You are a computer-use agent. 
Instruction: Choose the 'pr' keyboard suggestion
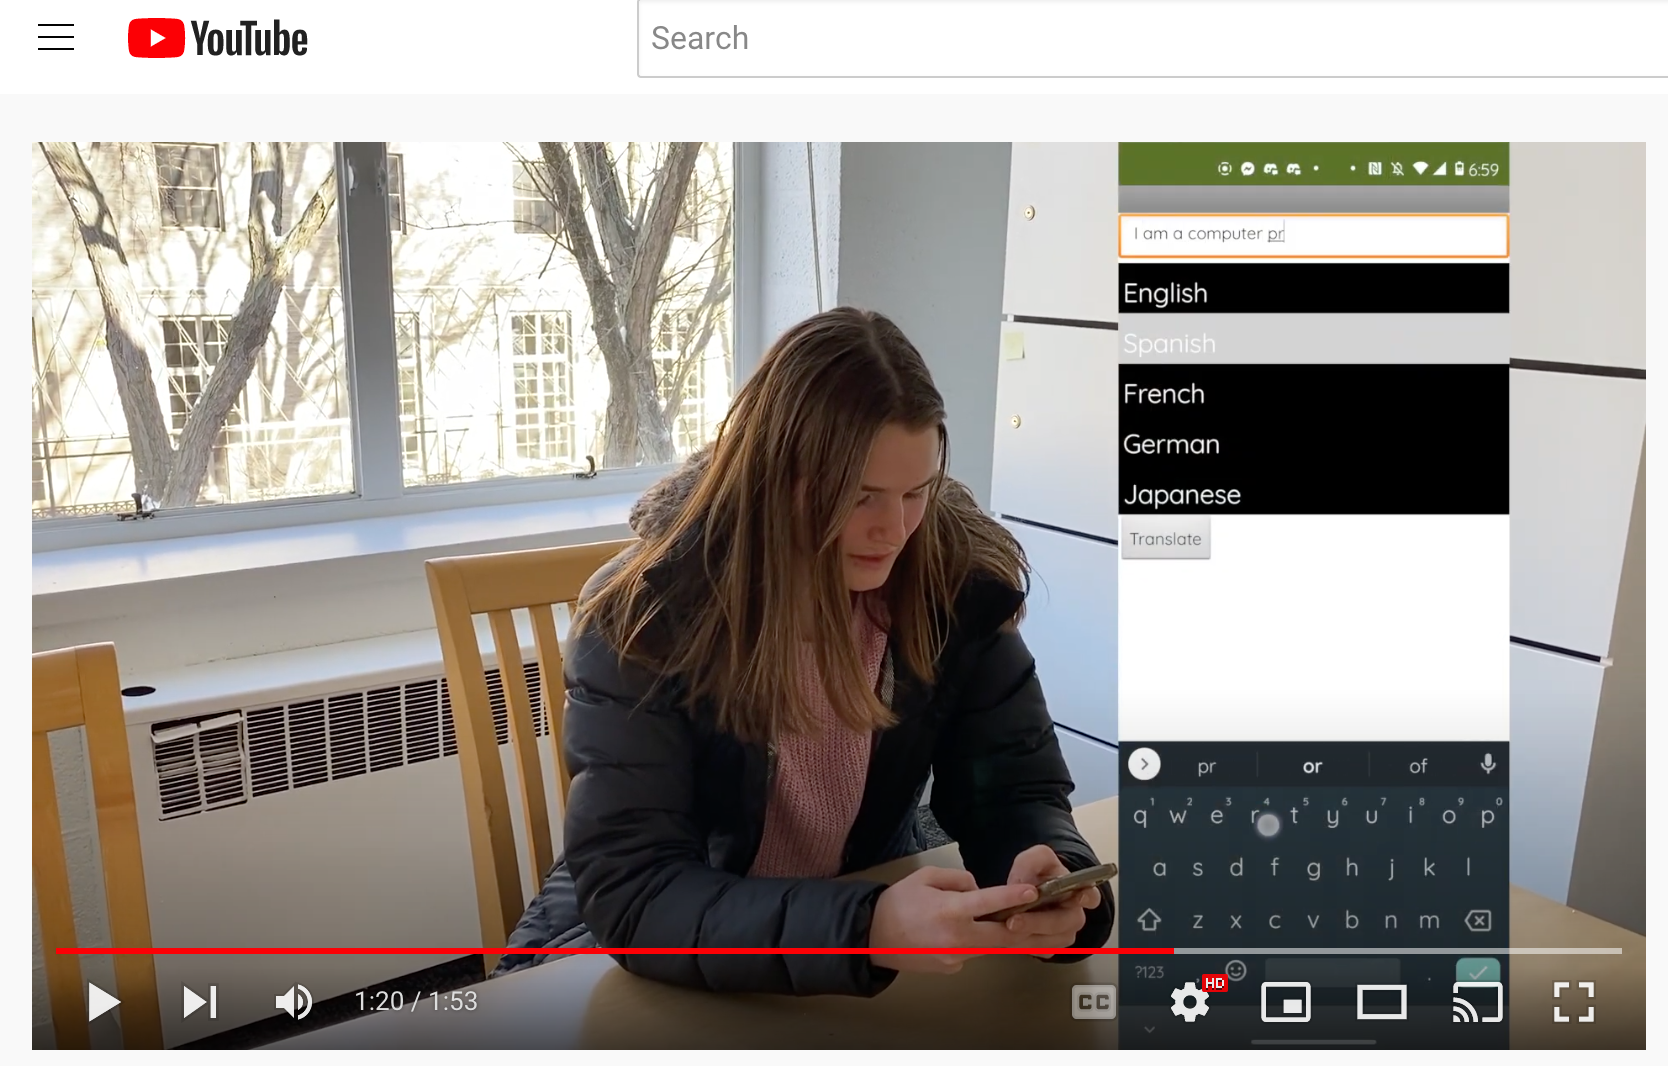(x=1207, y=767)
